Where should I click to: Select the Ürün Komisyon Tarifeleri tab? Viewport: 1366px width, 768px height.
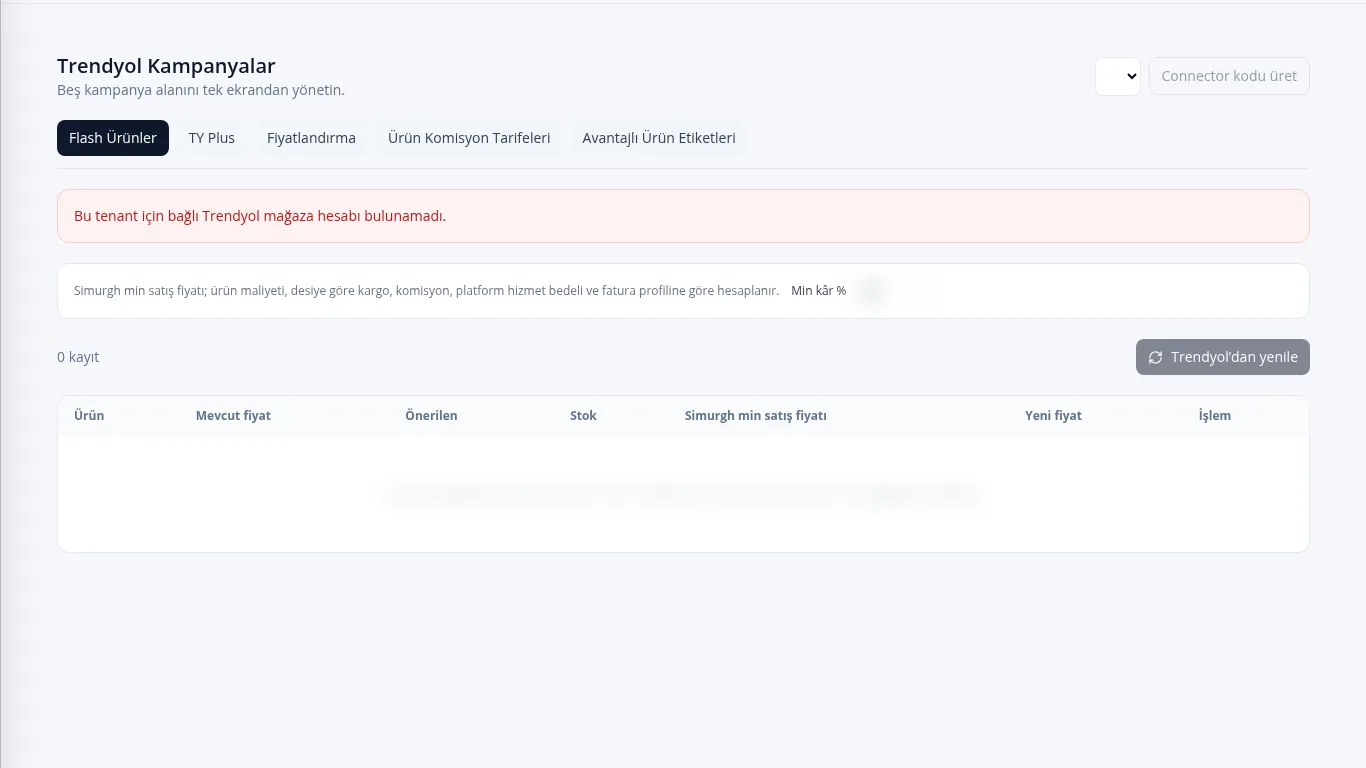point(469,138)
